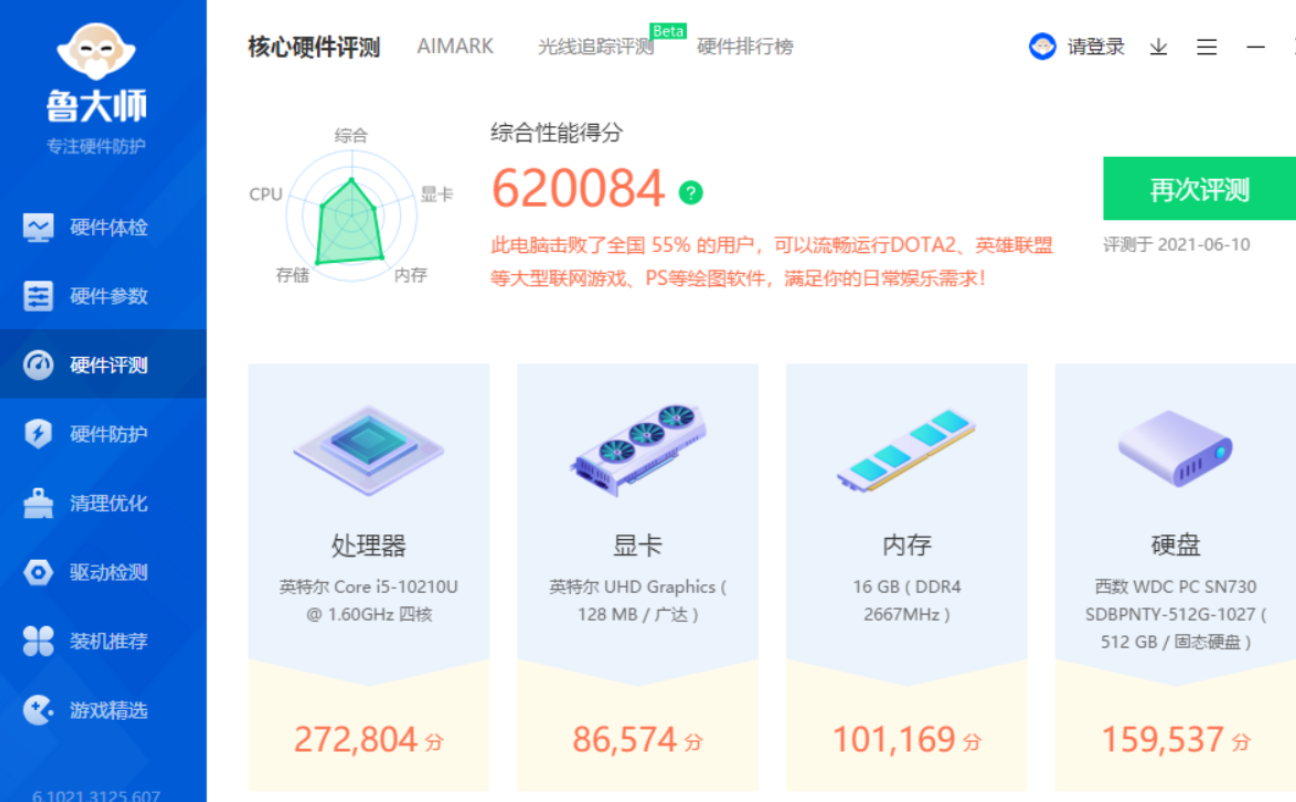
Task: Click the 硬盘 drive illustration
Action: pos(1175,448)
